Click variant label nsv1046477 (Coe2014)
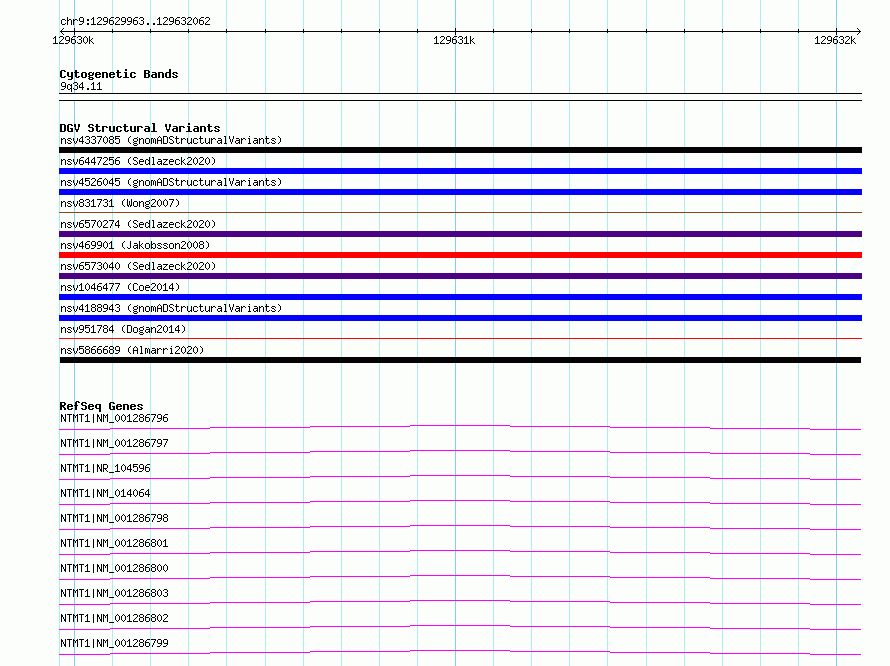Image resolution: width=890 pixels, height=666 pixels. pos(120,287)
